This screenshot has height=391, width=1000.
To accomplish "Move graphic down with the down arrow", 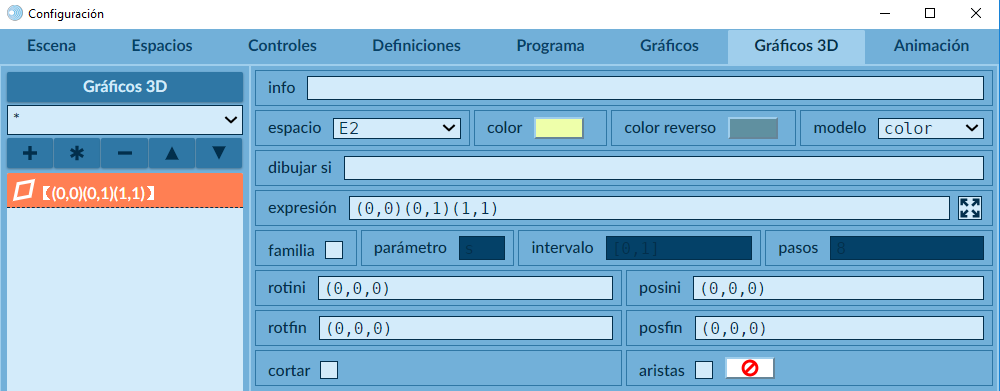I will point(219,153).
